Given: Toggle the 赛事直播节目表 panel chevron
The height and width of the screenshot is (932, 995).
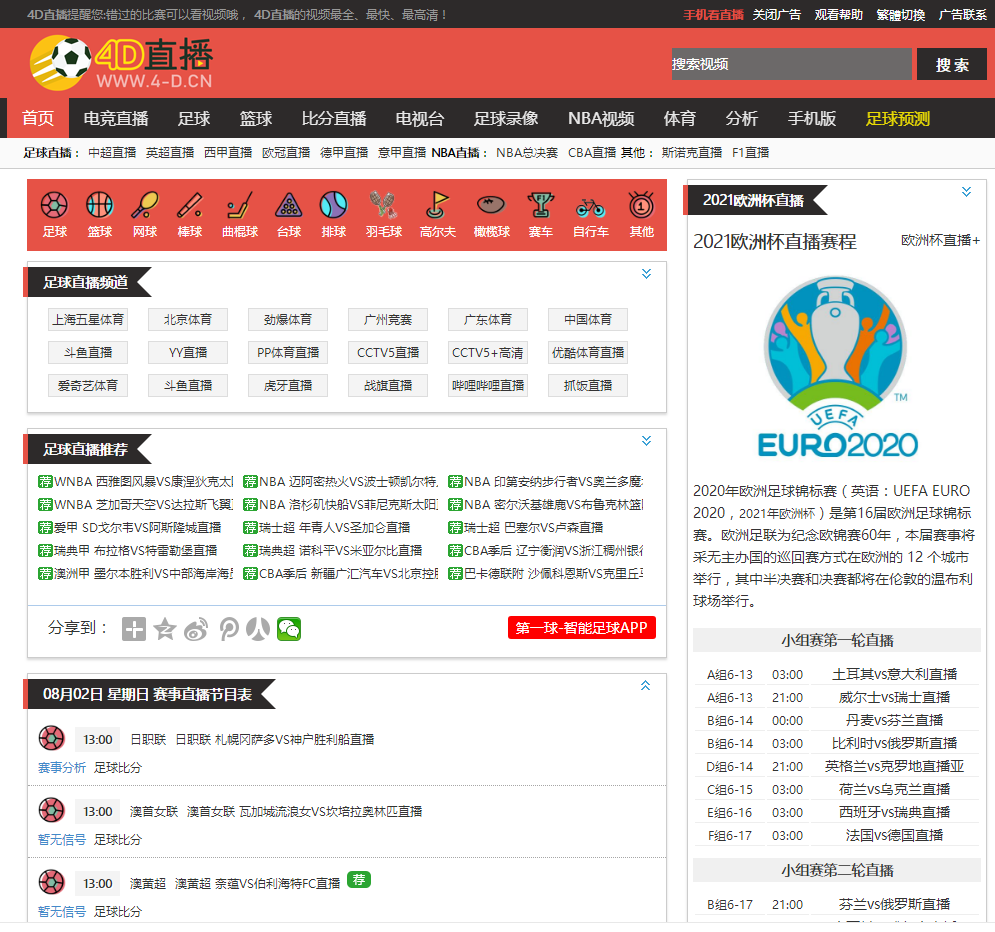Looking at the screenshot, I should coord(645,685).
